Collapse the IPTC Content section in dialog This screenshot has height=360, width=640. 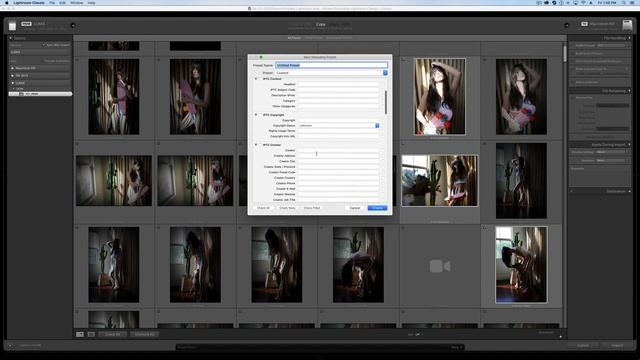pos(256,79)
